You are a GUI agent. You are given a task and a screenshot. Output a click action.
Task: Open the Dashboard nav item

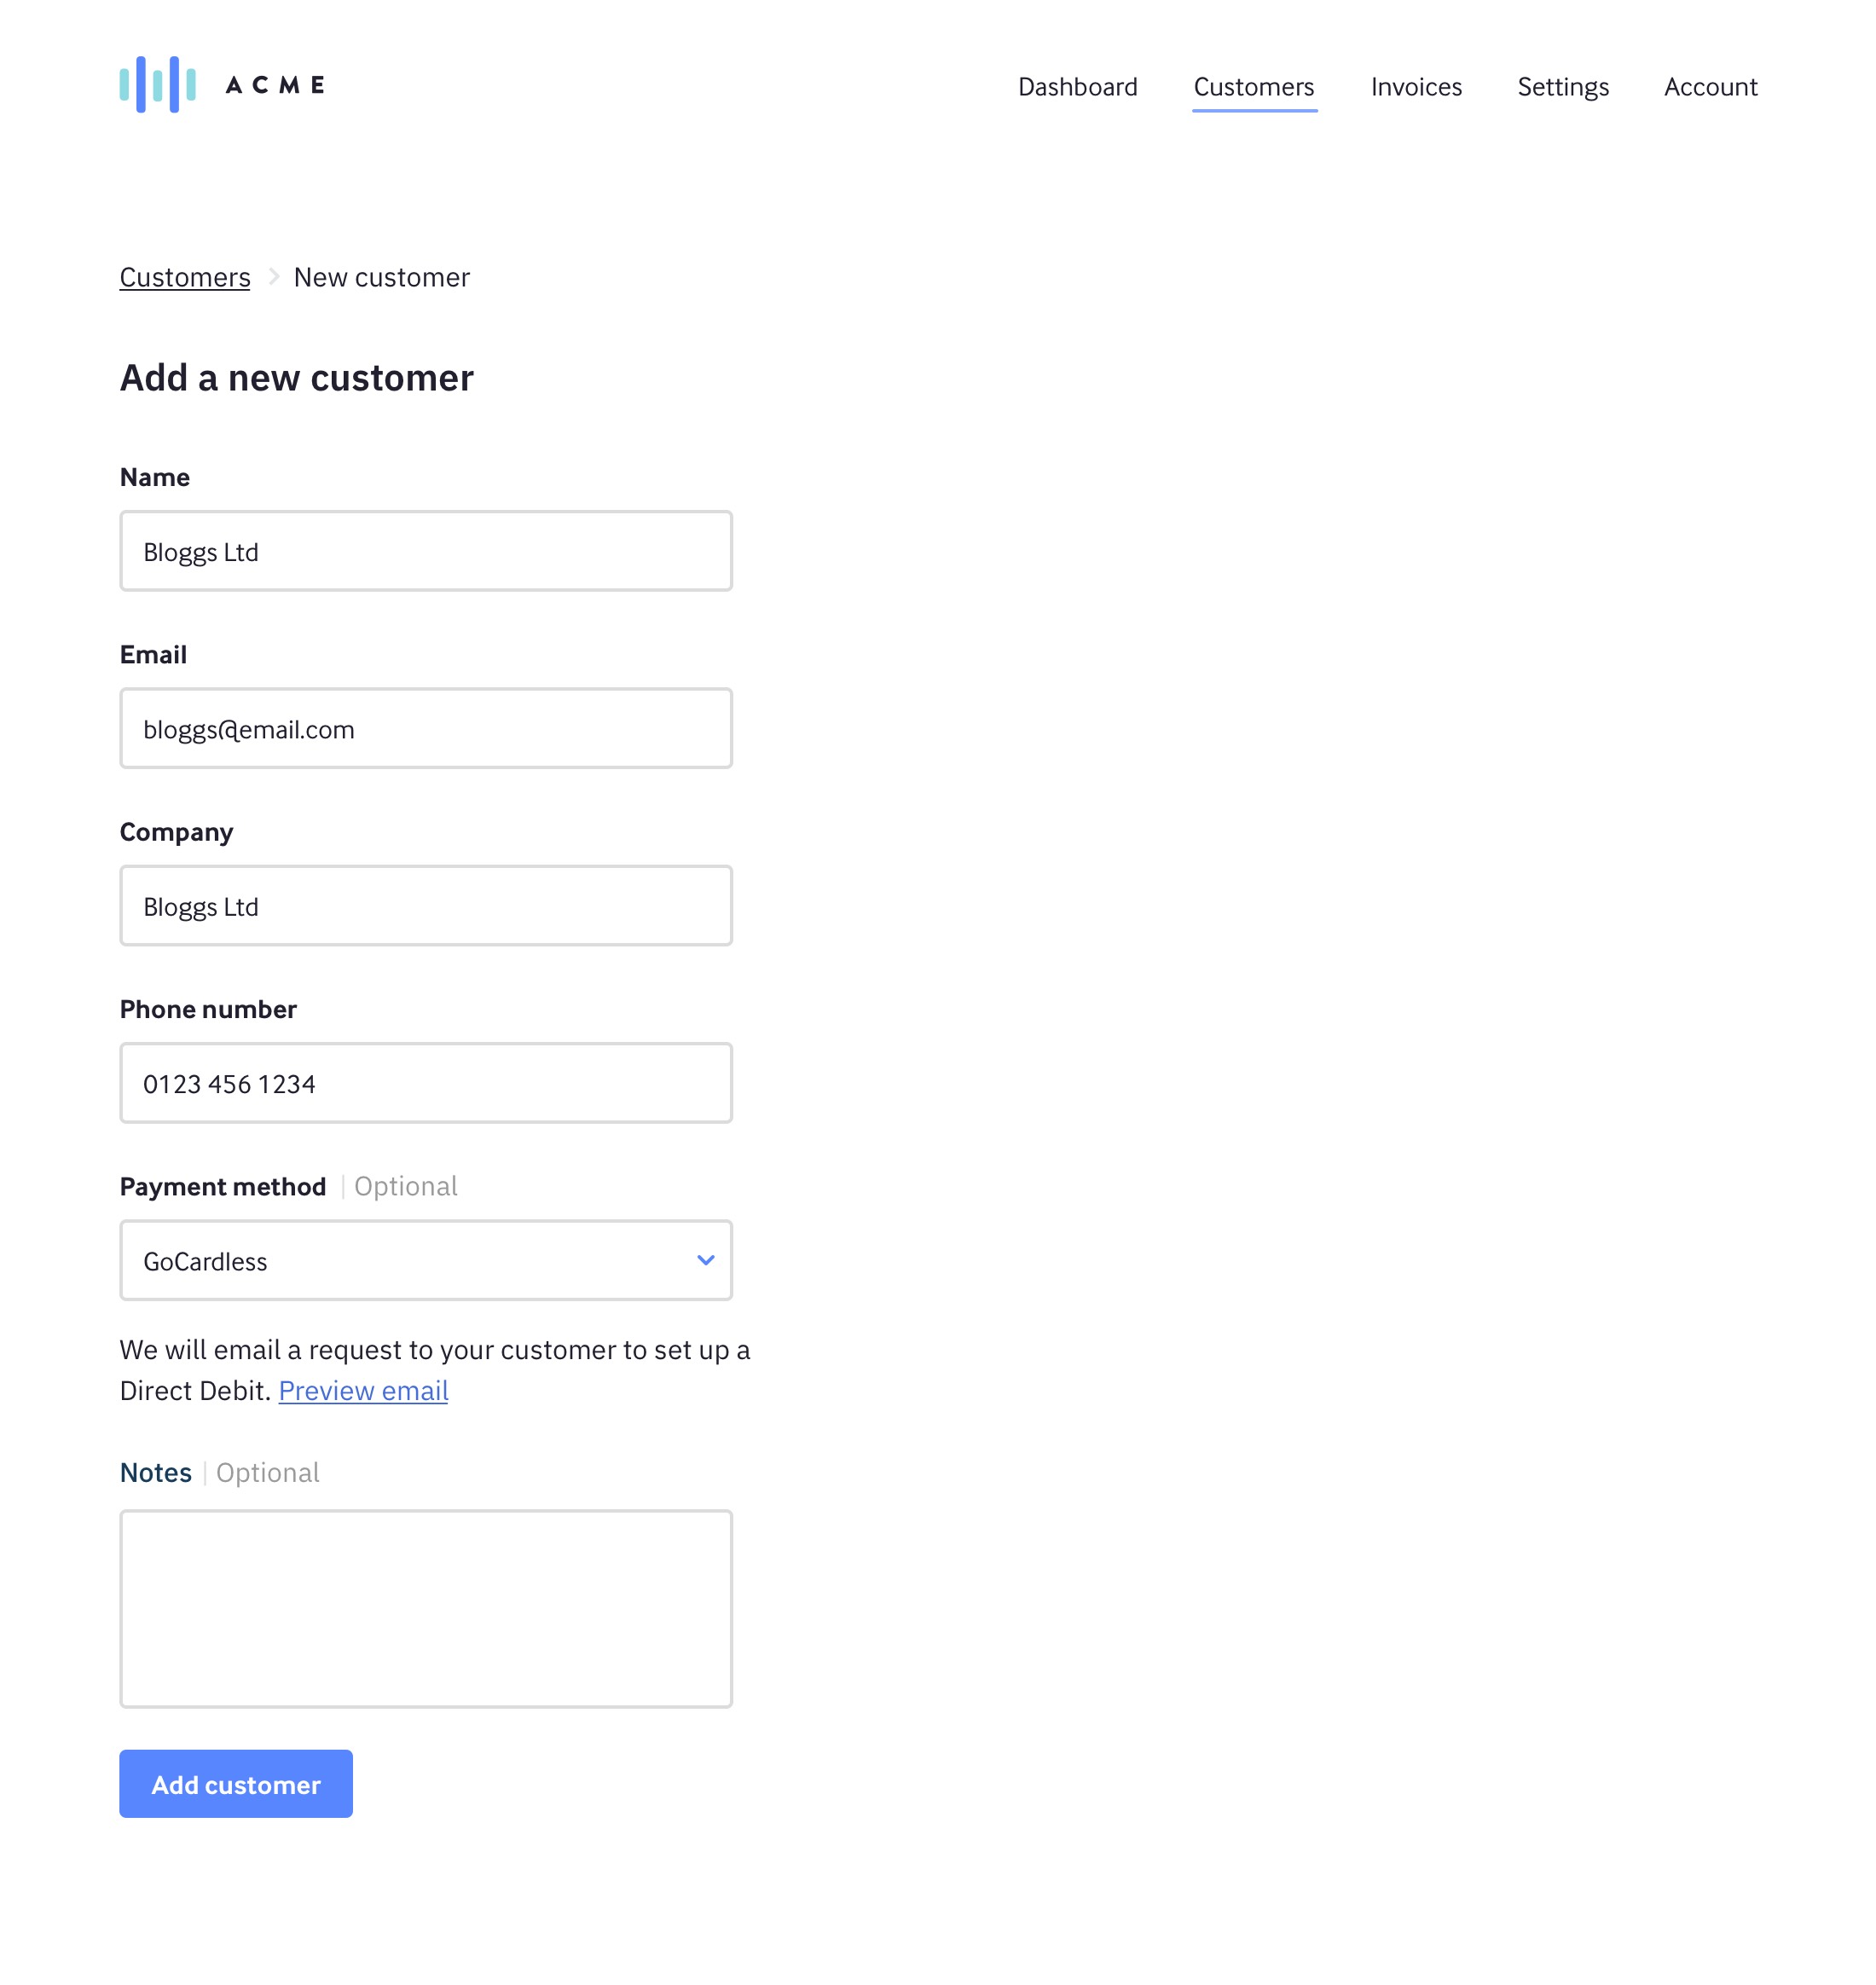[x=1077, y=87]
